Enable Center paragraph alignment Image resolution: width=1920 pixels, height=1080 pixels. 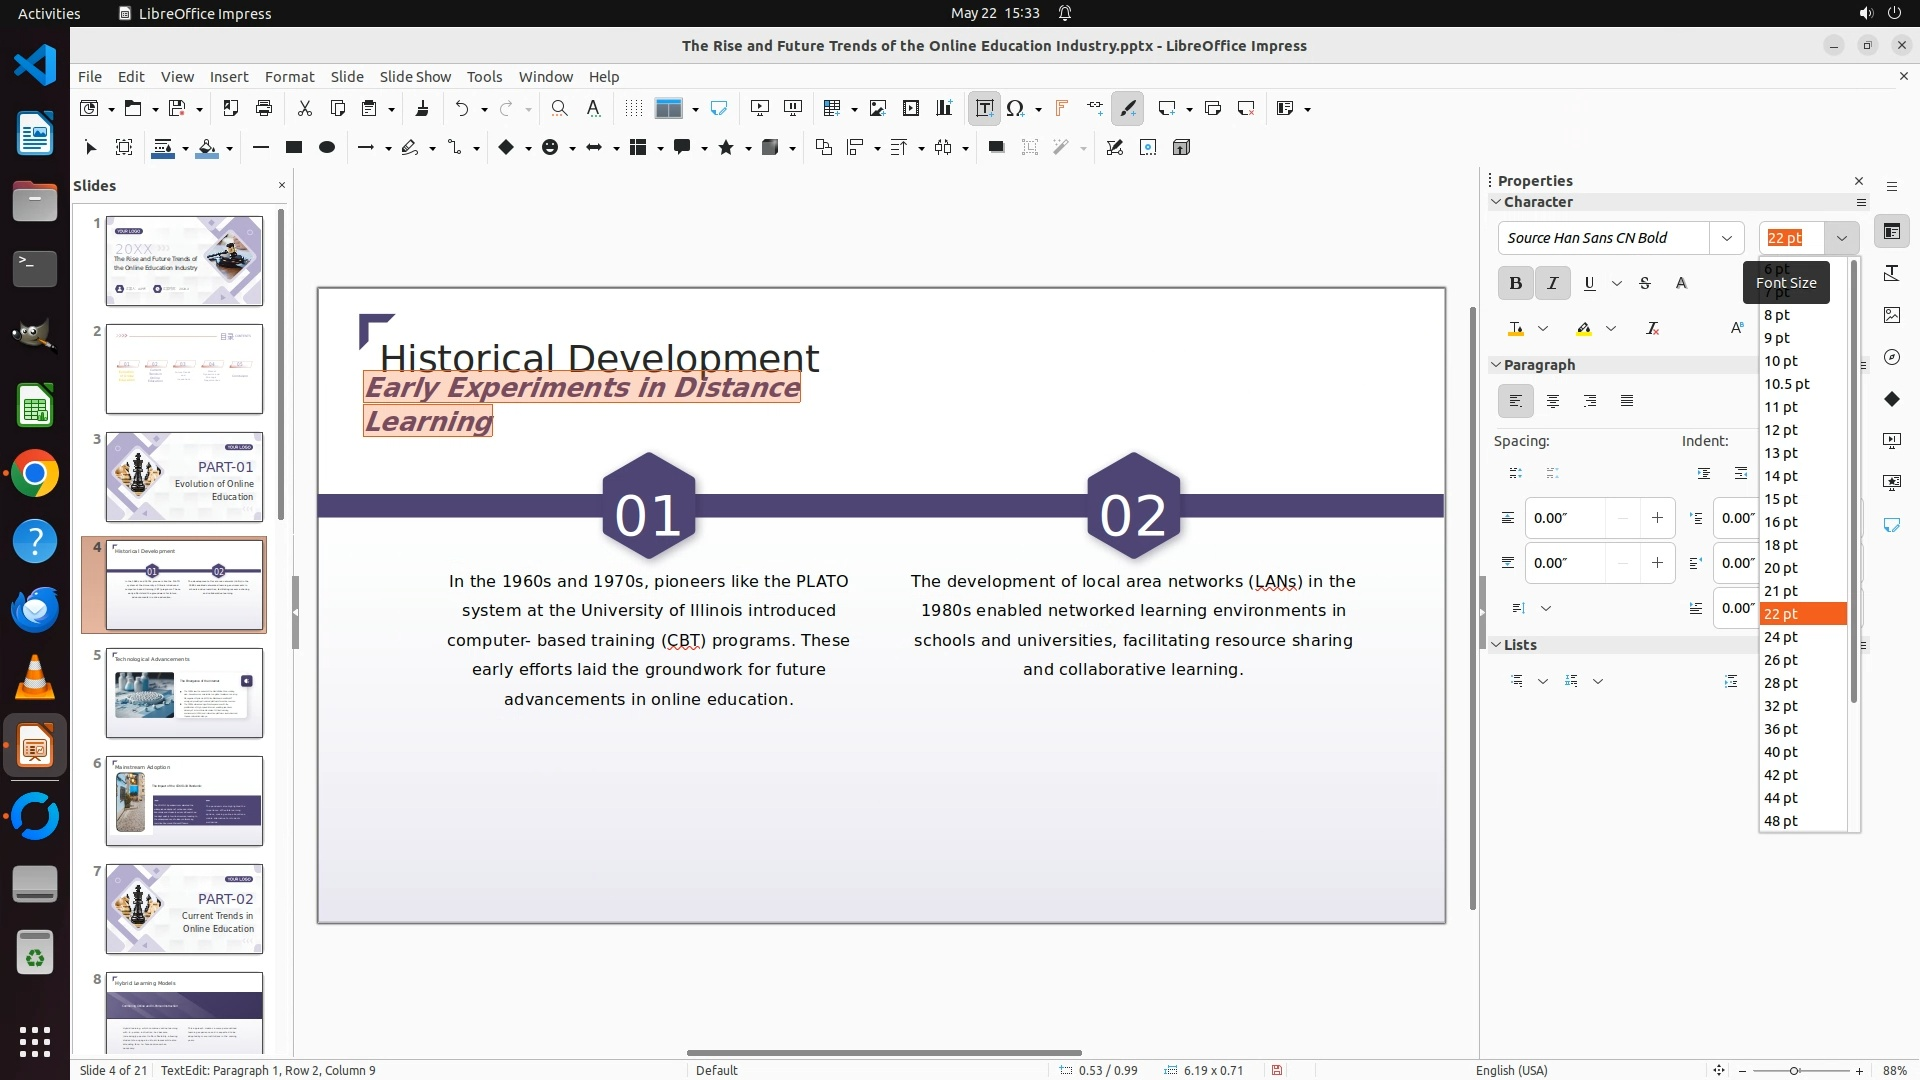[x=1553, y=402]
